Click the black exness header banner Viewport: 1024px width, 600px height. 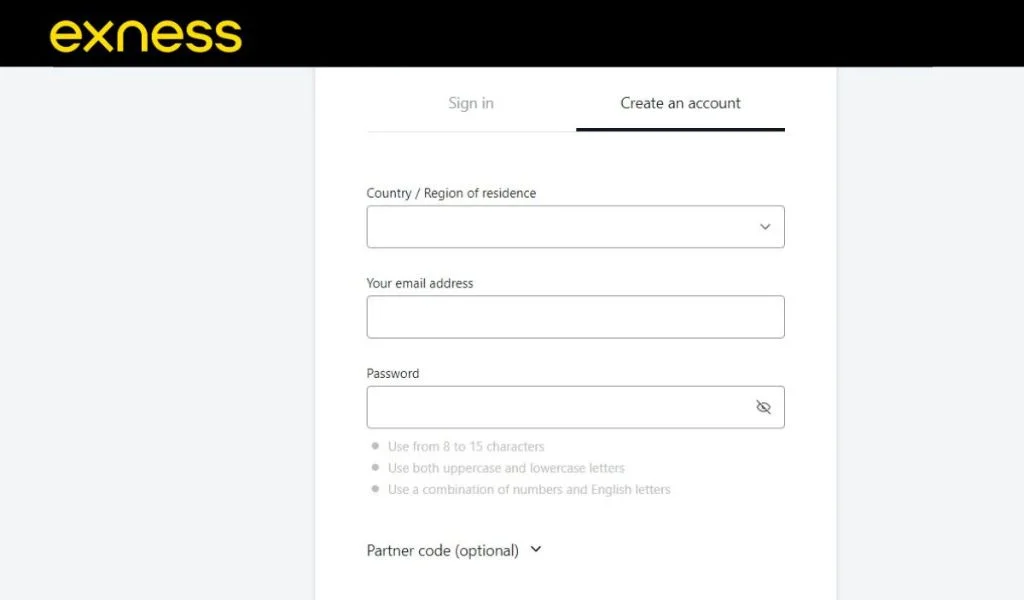coord(600,33)
